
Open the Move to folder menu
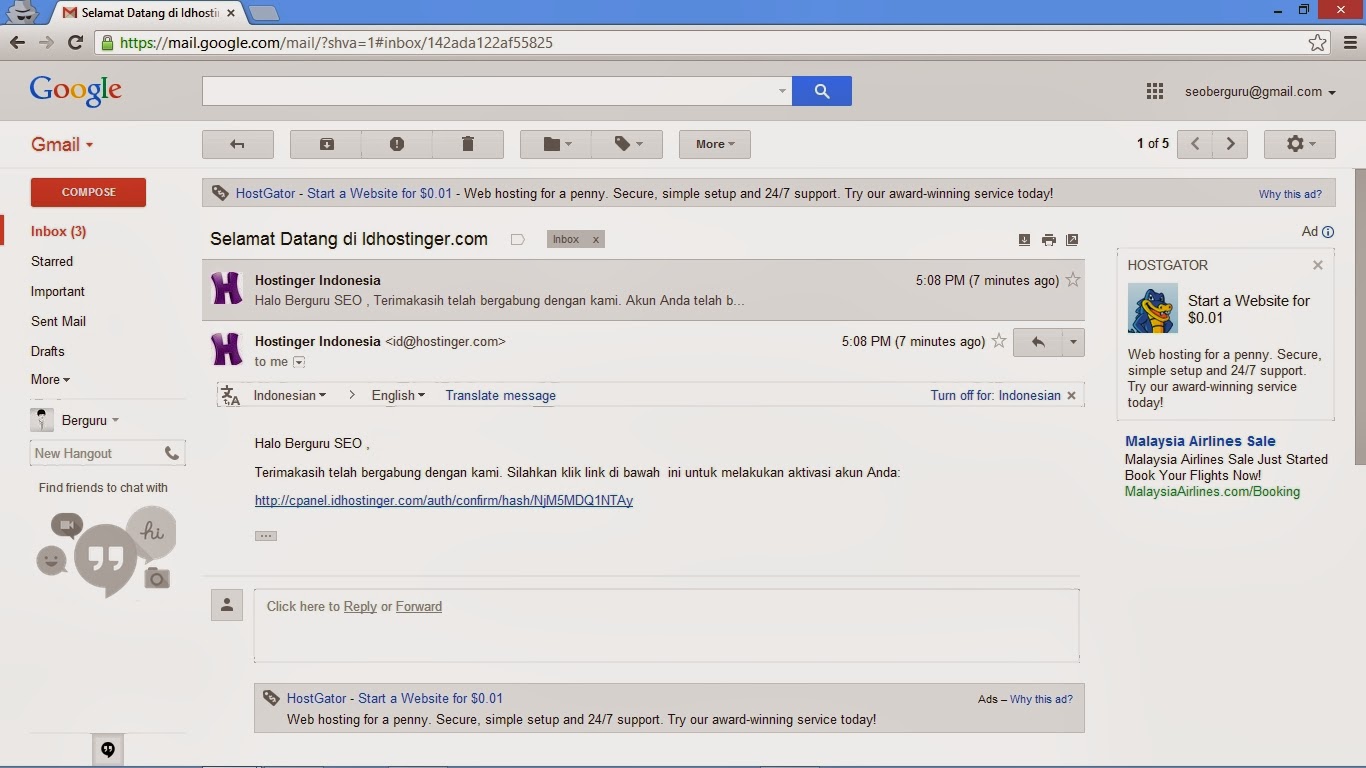click(556, 144)
